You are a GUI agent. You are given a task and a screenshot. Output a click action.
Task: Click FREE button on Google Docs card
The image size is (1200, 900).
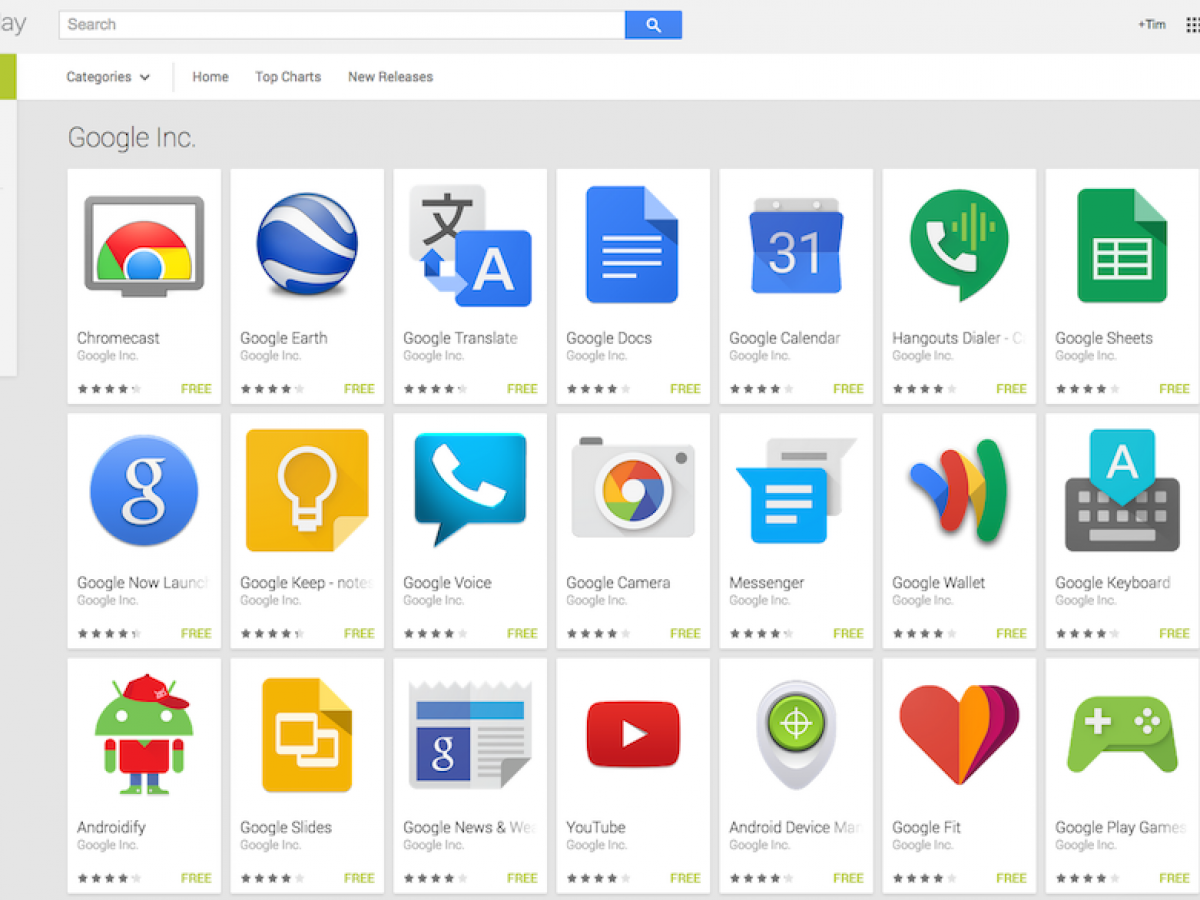coord(685,389)
